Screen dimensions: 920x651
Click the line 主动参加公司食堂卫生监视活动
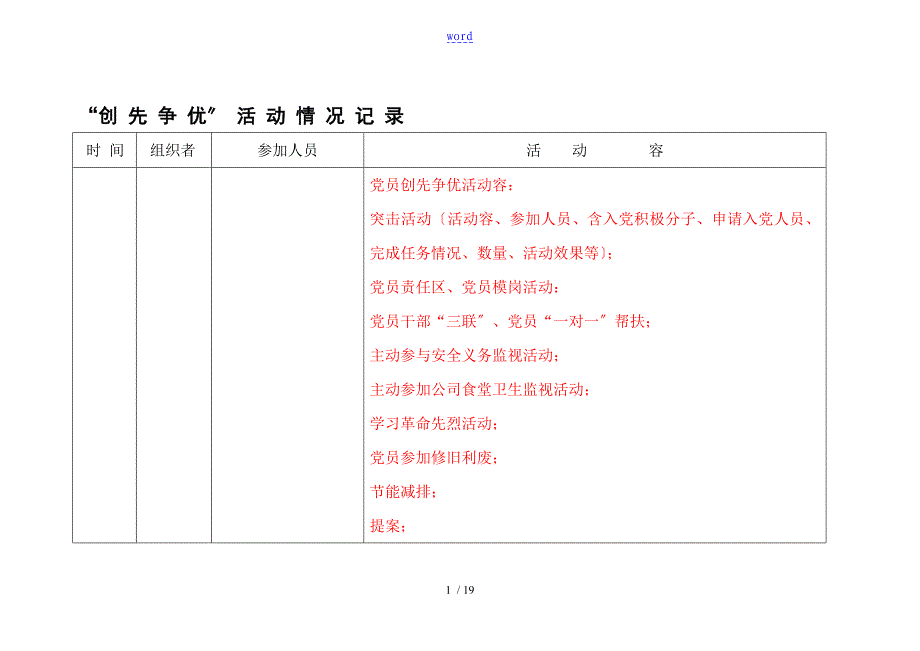[480, 390]
